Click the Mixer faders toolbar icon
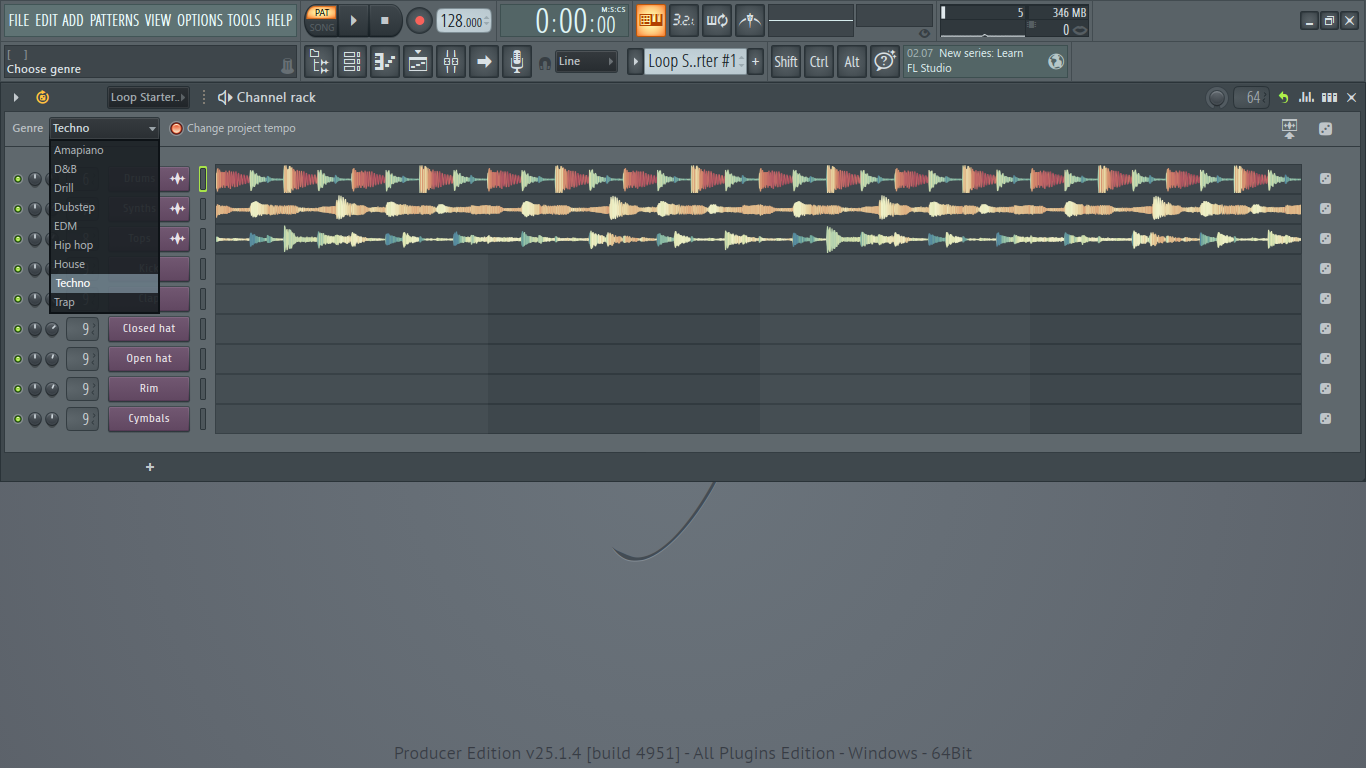The width and height of the screenshot is (1366, 768). coord(451,62)
